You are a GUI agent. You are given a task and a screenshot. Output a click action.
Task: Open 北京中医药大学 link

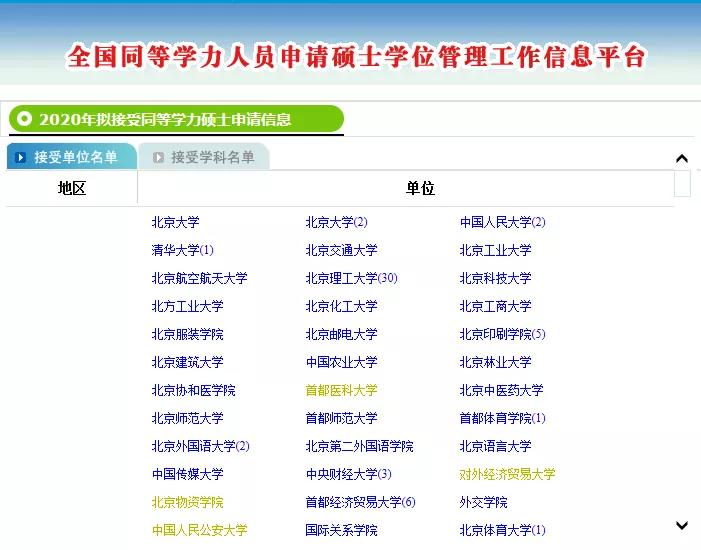pos(502,390)
